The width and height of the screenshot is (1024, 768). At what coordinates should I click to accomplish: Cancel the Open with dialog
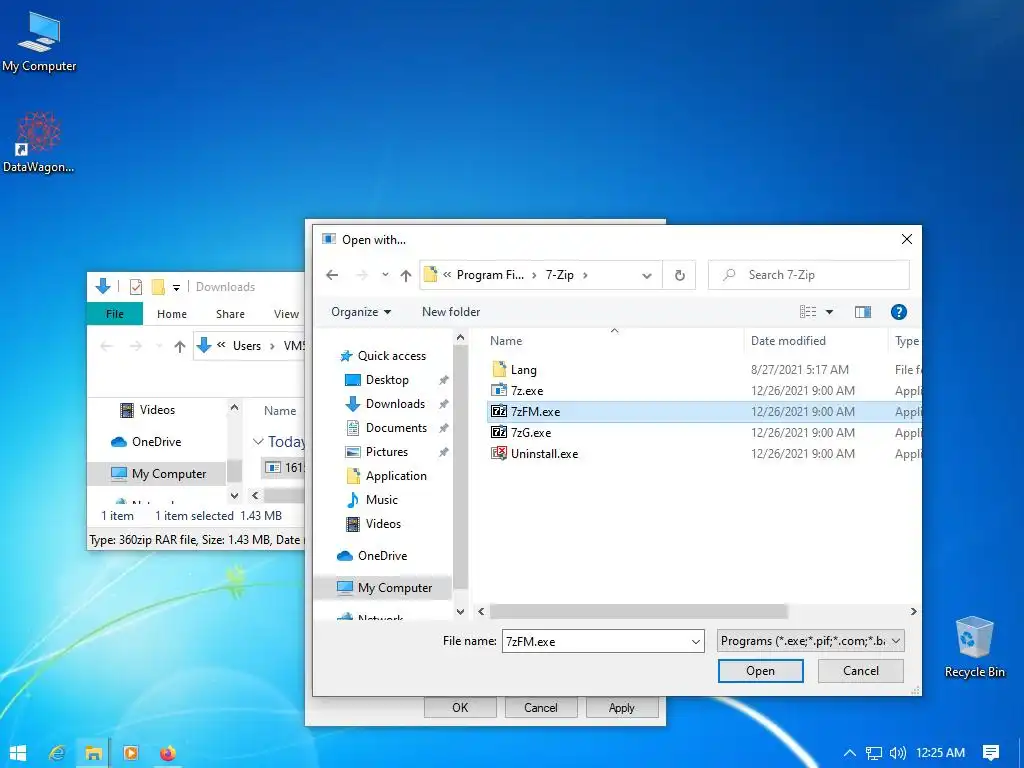(x=860, y=671)
